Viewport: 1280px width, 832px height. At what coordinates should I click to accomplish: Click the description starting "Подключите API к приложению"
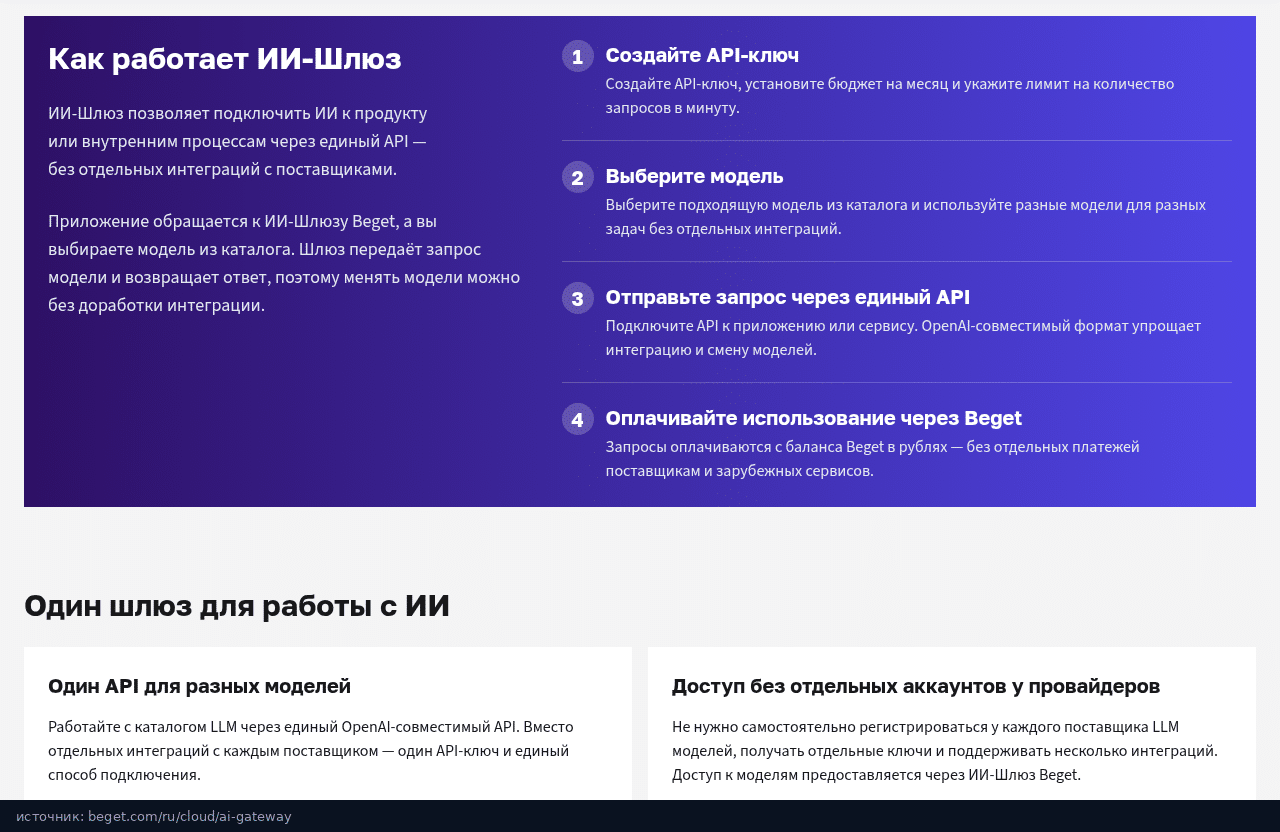click(903, 338)
